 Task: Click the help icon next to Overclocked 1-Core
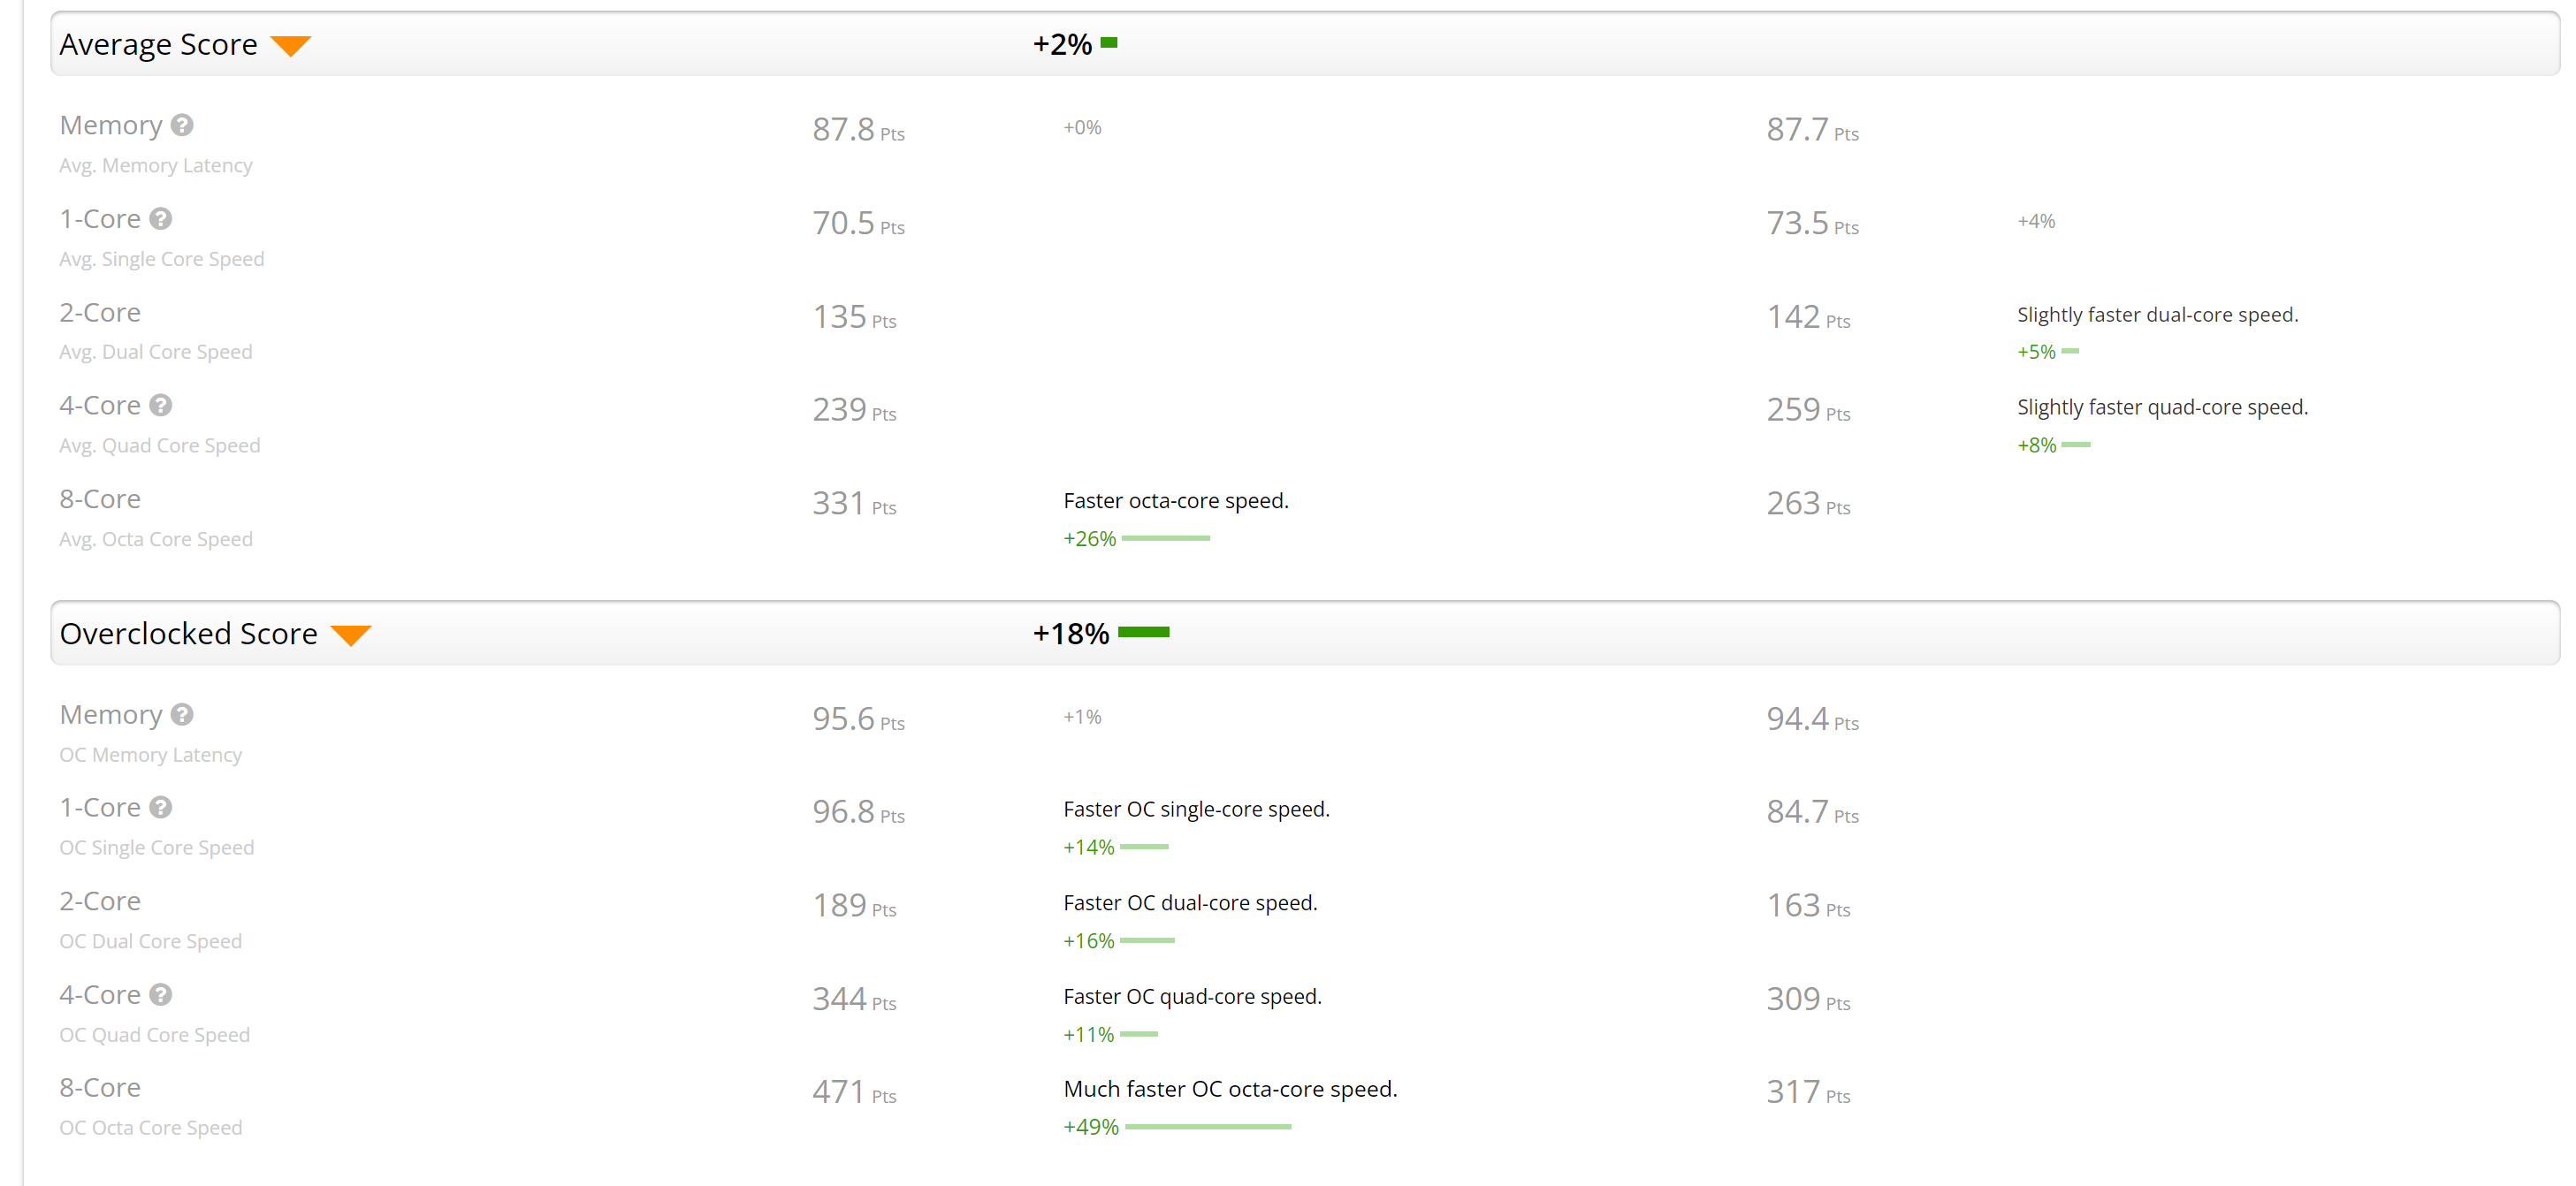[161, 807]
